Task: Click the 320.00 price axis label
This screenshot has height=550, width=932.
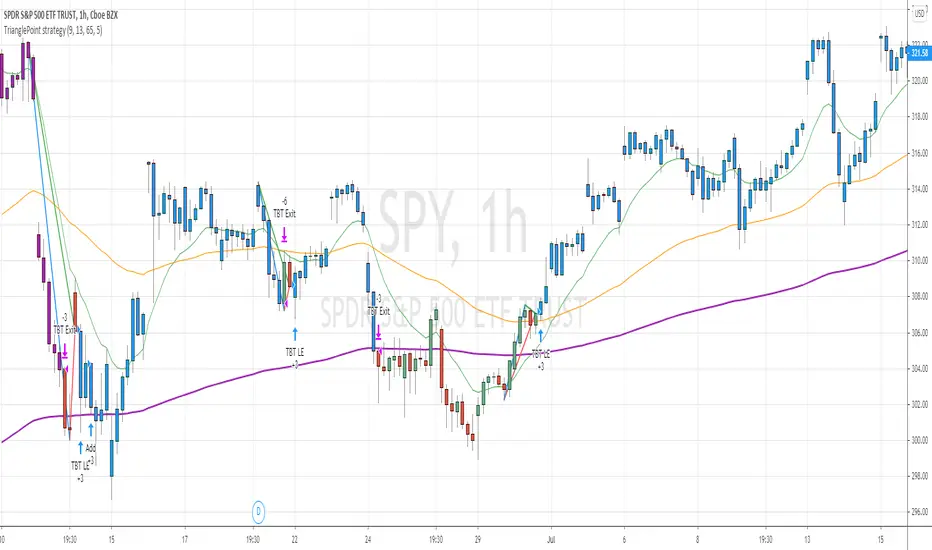Action: point(919,80)
